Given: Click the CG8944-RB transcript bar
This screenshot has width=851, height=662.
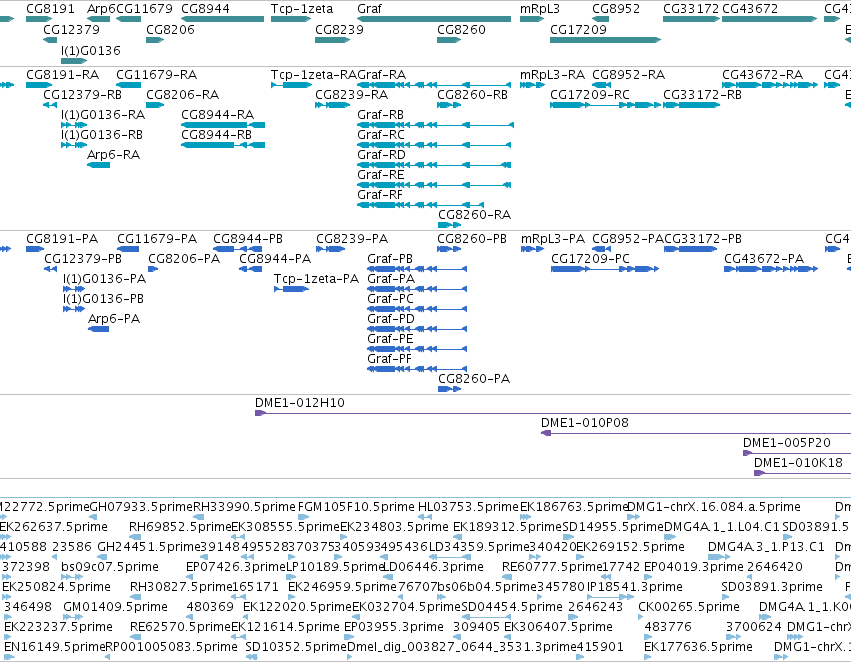Looking at the screenshot, I should pyautogui.click(x=223, y=145).
